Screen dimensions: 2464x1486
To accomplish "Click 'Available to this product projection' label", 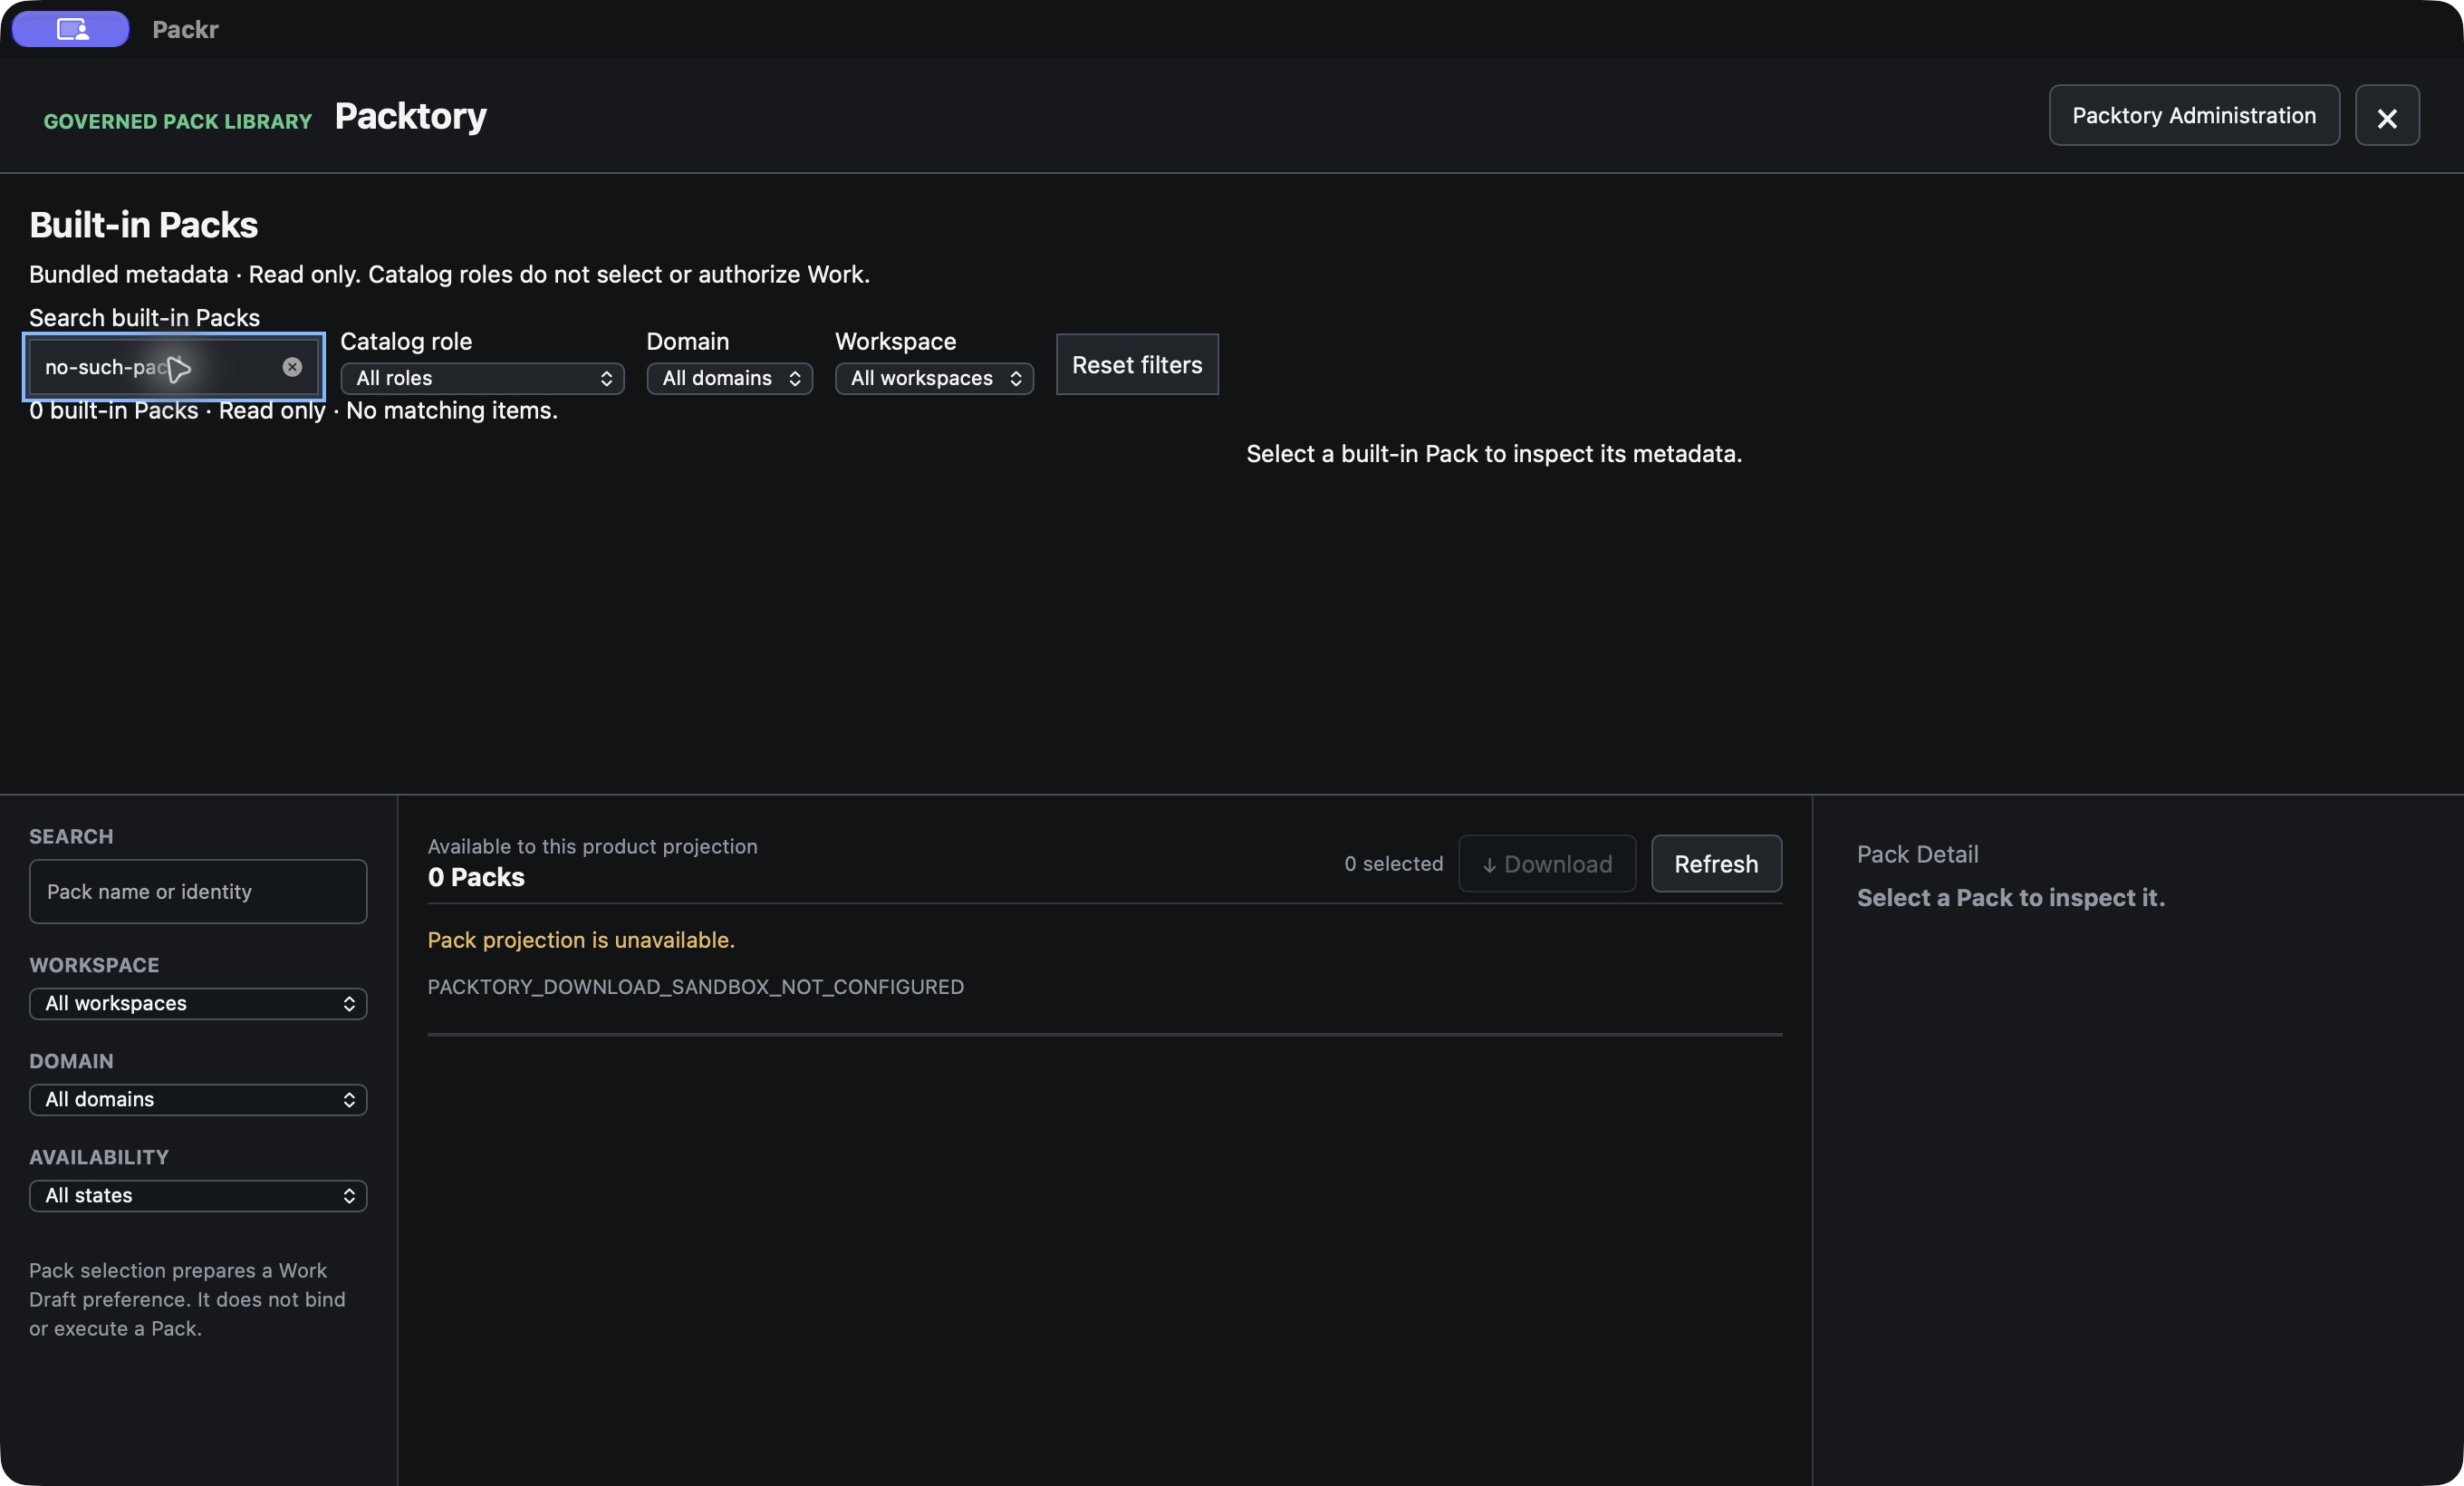I will coord(592,847).
